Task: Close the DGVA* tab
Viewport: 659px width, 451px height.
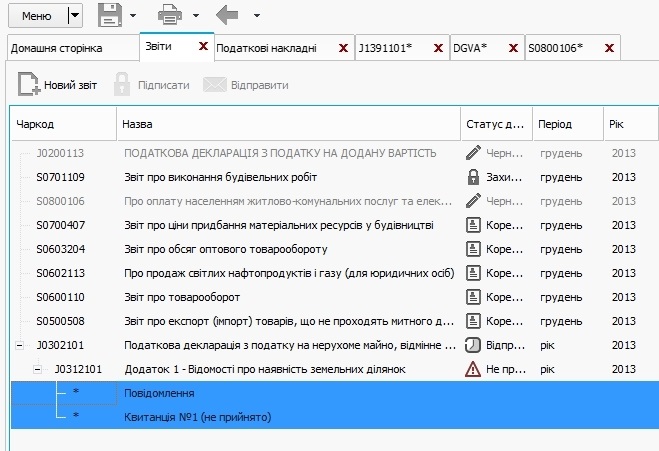Action: coord(513,48)
